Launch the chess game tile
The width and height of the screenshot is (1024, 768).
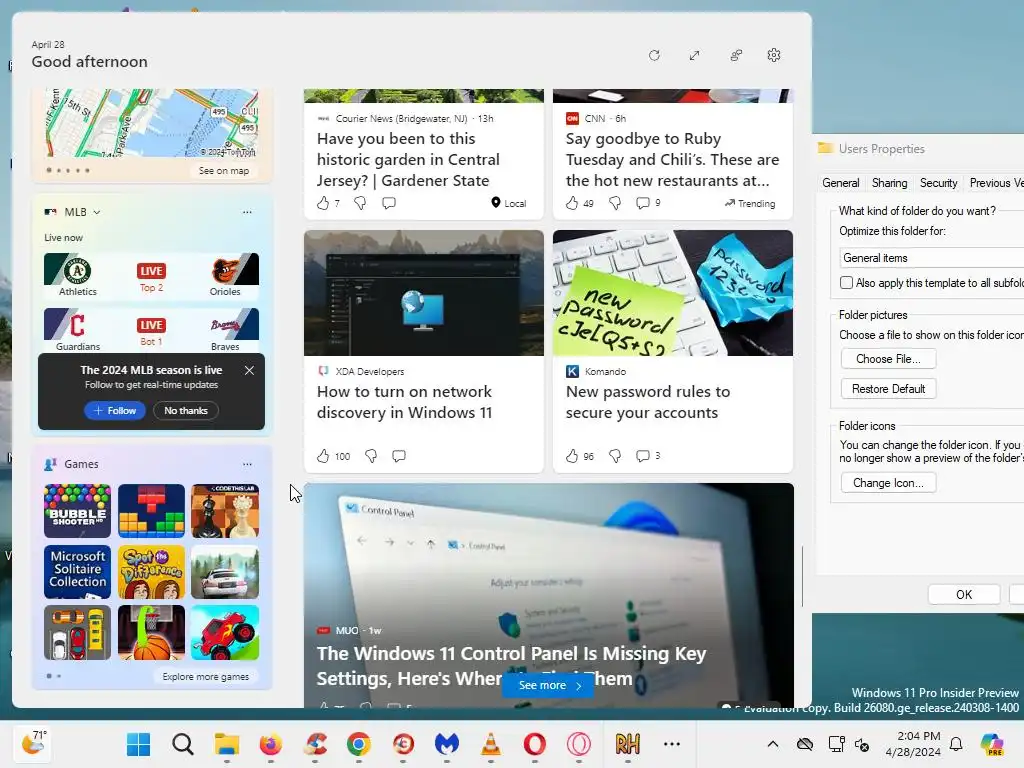(x=225, y=511)
